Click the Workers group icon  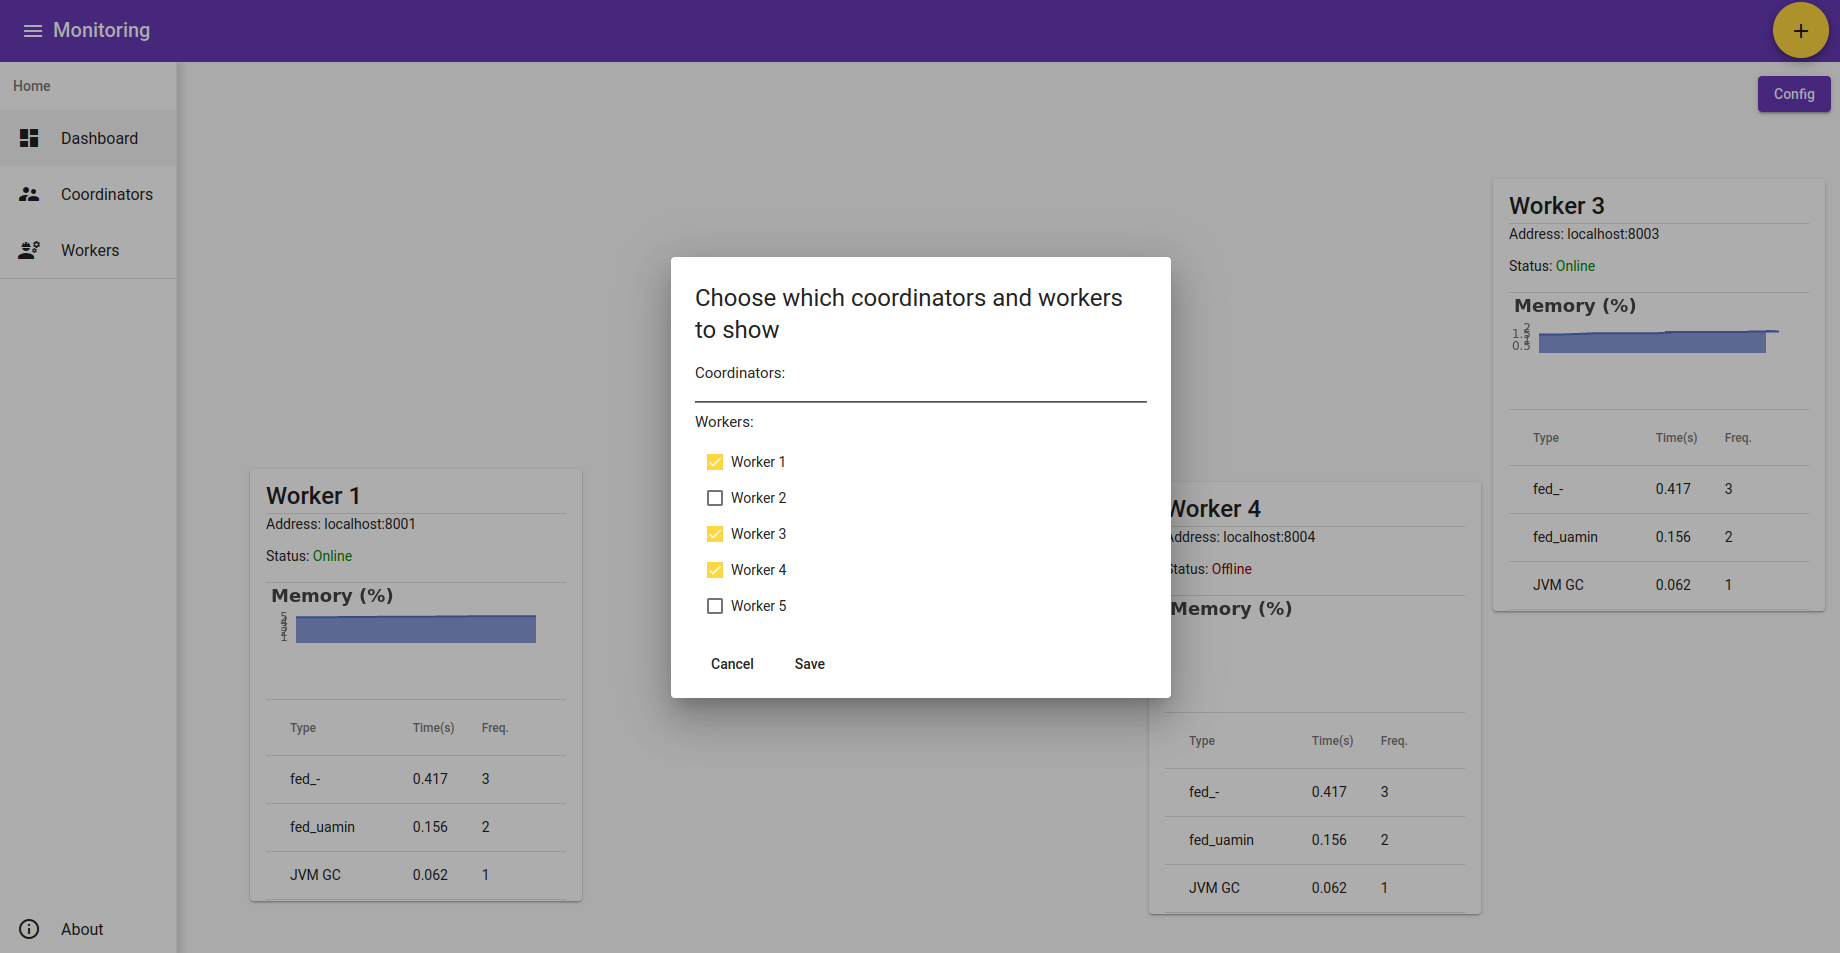click(29, 250)
